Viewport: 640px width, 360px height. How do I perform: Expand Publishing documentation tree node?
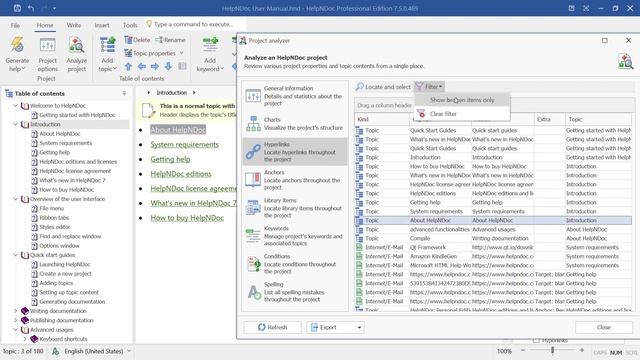point(16,320)
